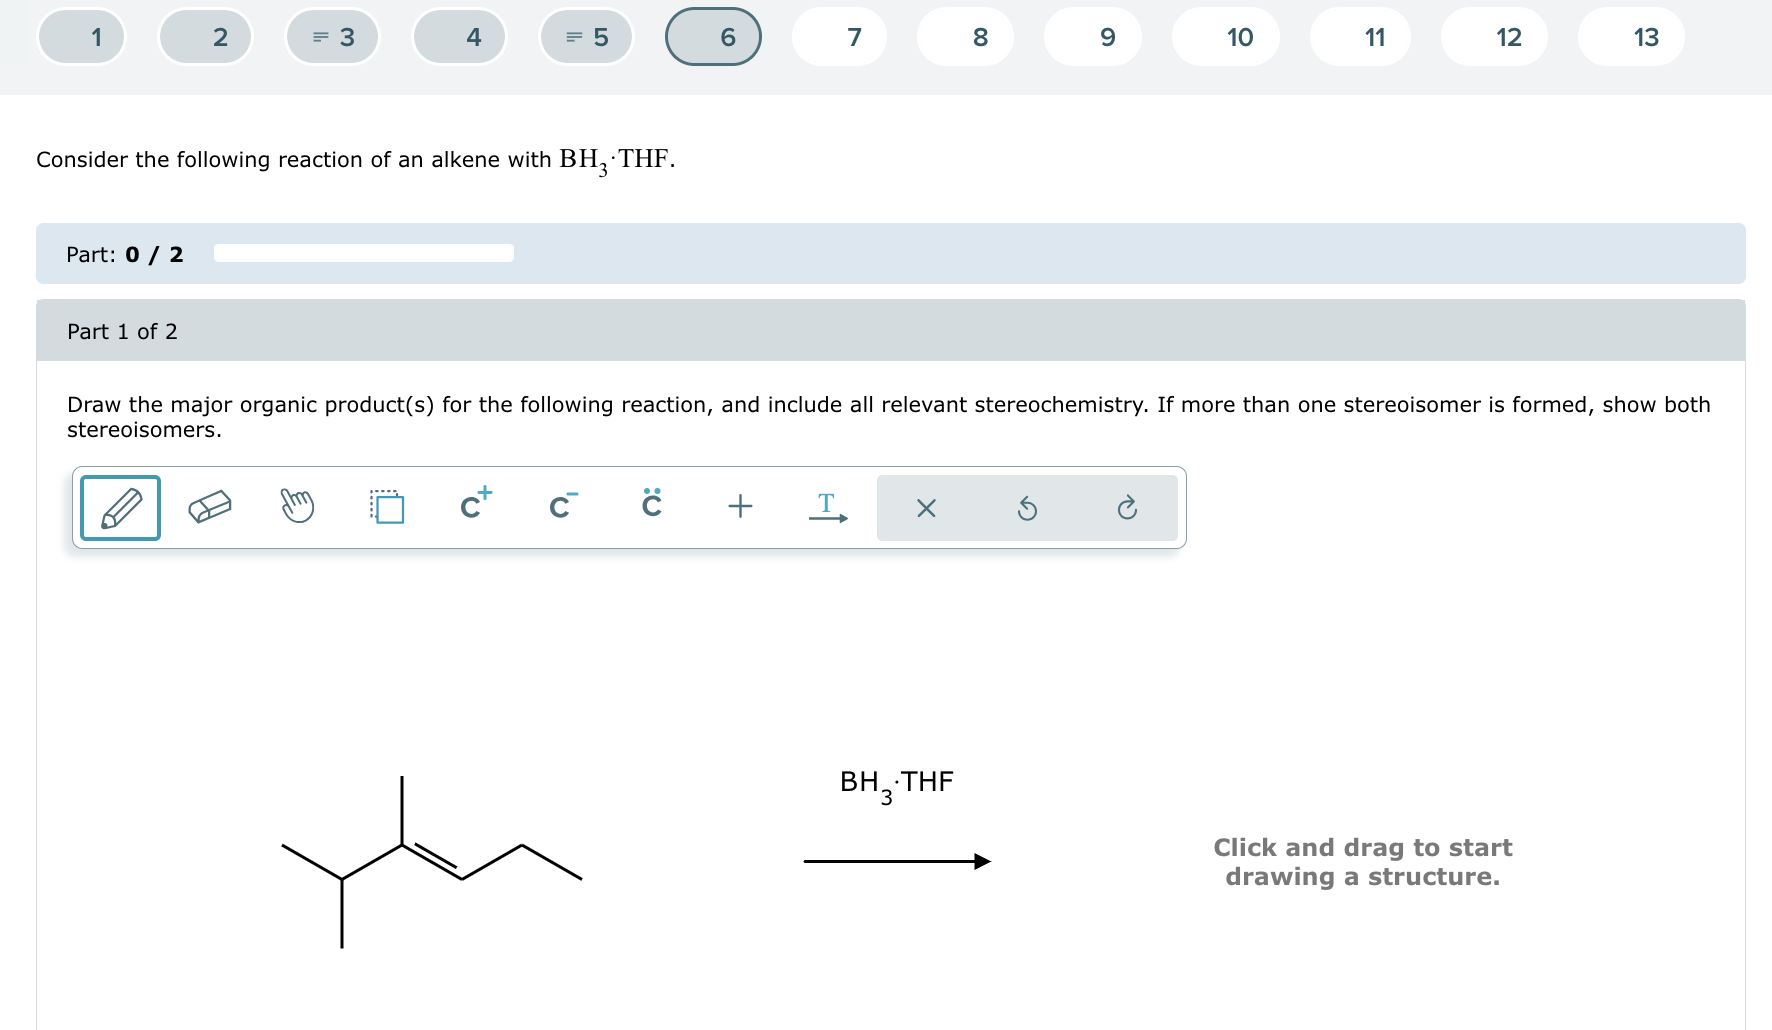The image size is (1772, 1030).
Task: Navigate to question 8
Action: pyautogui.click(x=966, y=37)
